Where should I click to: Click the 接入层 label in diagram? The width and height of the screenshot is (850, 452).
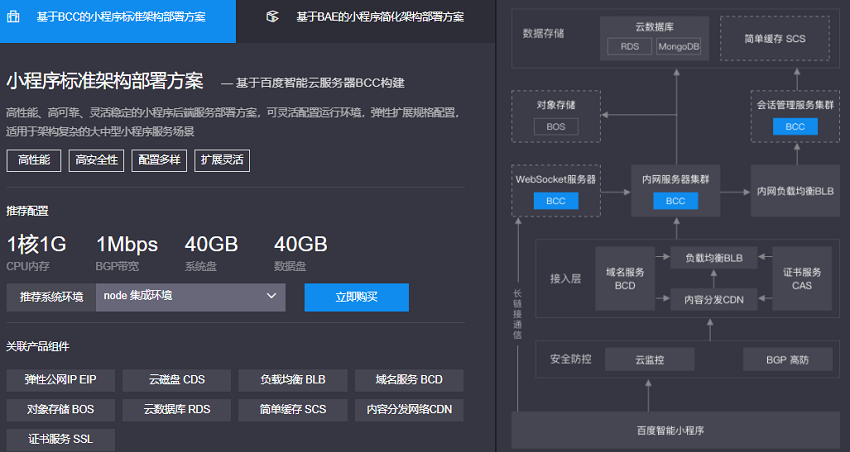[565, 279]
